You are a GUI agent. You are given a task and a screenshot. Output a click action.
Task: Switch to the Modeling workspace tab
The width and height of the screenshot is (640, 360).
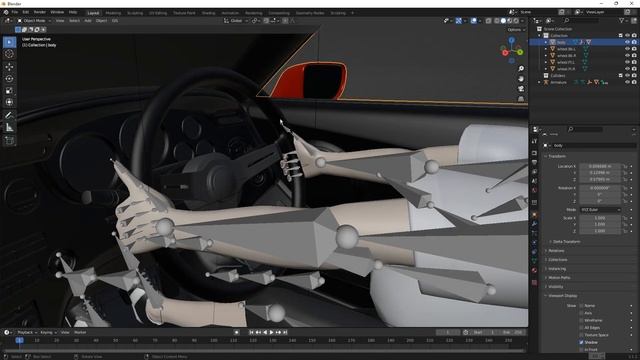tap(113, 13)
